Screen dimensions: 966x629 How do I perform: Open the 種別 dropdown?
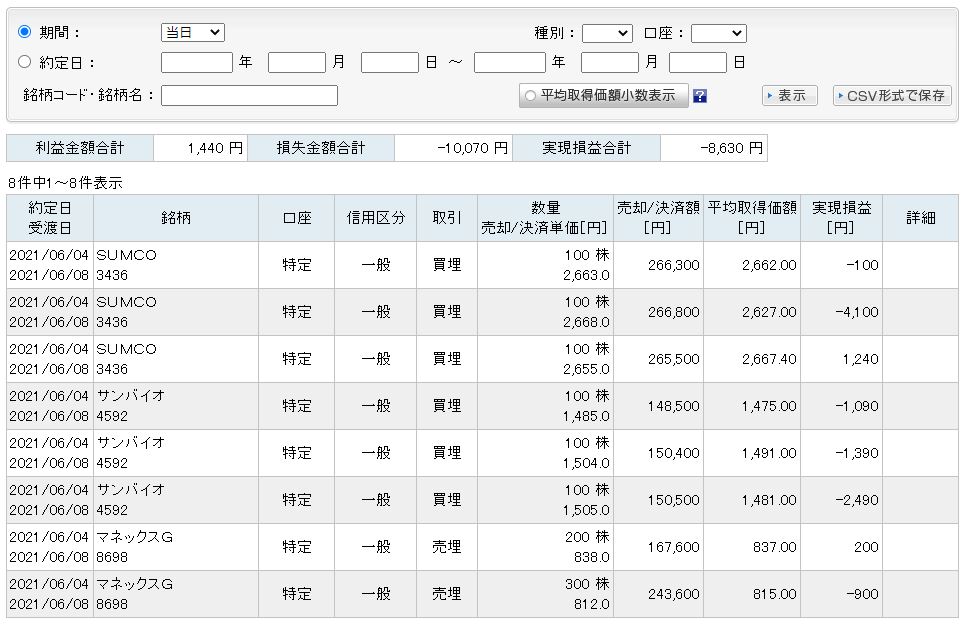point(607,33)
